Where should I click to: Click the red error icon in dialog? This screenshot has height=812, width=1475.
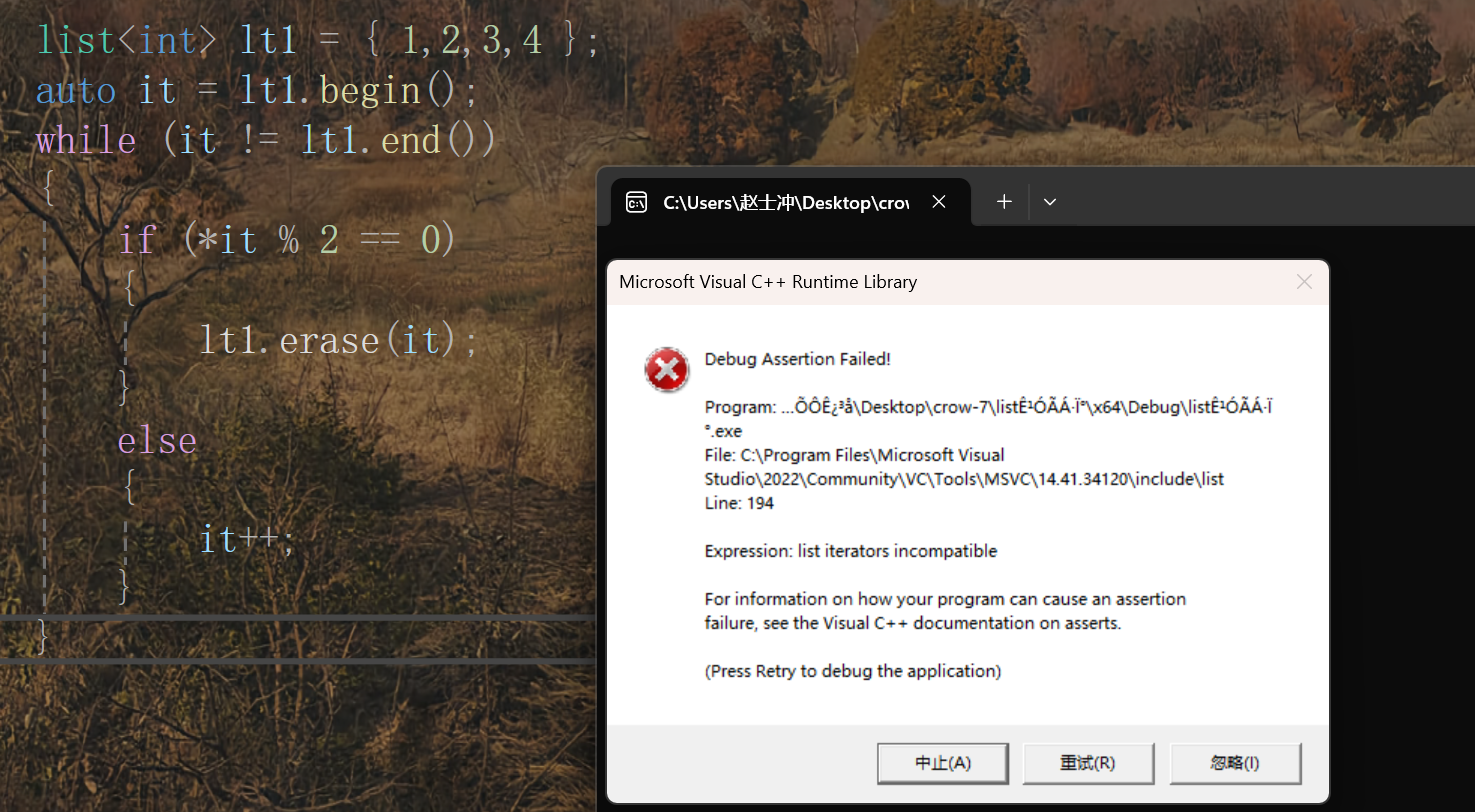667,369
